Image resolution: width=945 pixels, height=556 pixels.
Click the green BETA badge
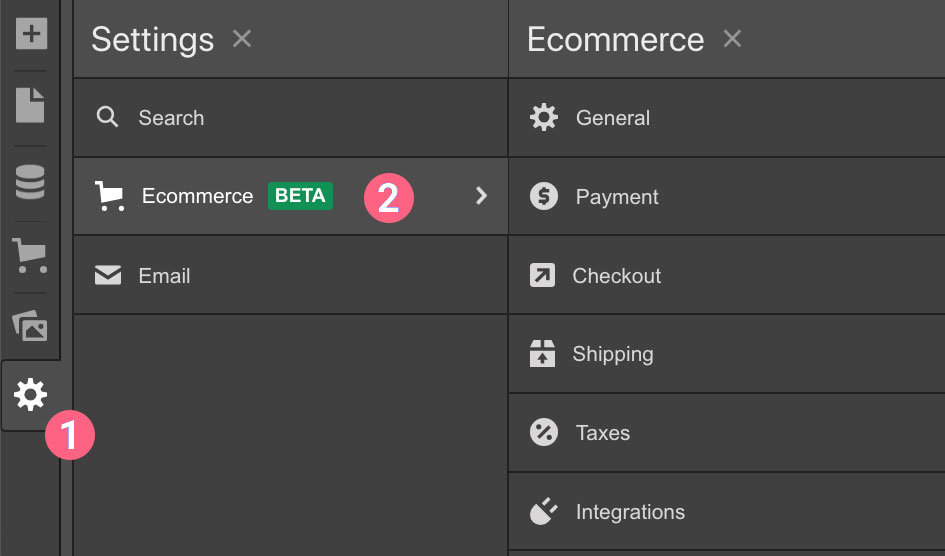point(300,196)
